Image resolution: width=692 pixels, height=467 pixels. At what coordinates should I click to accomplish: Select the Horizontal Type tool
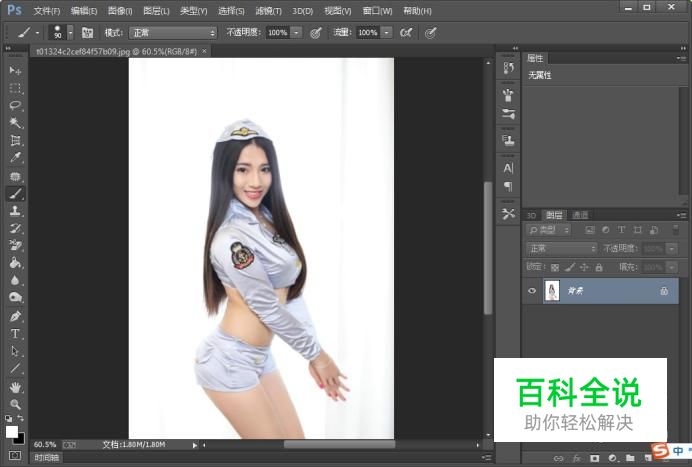(x=15, y=334)
